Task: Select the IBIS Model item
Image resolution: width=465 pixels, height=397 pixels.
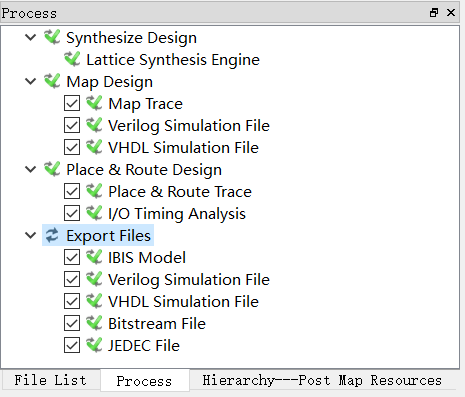Action: [x=147, y=258]
